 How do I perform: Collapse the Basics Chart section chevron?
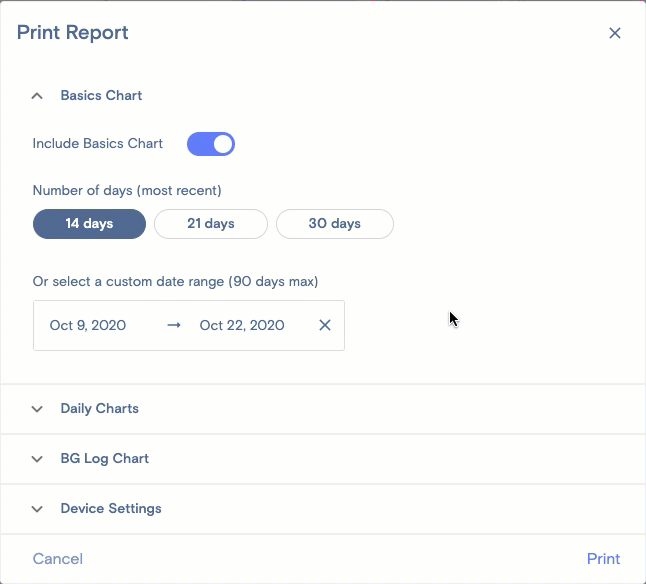pyautogui.click(x=37, y=96)
